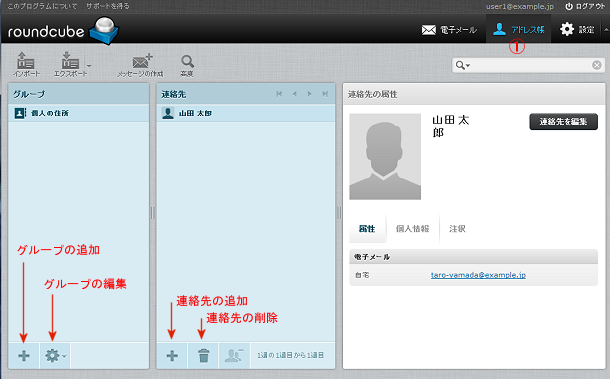The height and width of the screenshot is (379, 610).
Task: Open このプログラムについて about link
Action: pos(42,6)
